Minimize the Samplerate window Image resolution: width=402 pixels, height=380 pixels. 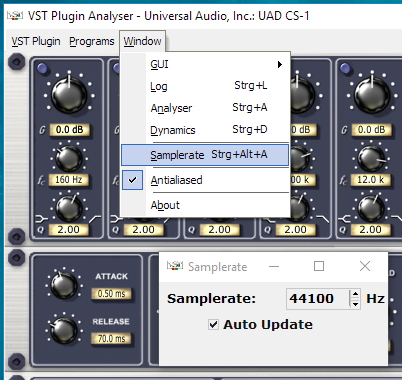(x=274, y=266)
